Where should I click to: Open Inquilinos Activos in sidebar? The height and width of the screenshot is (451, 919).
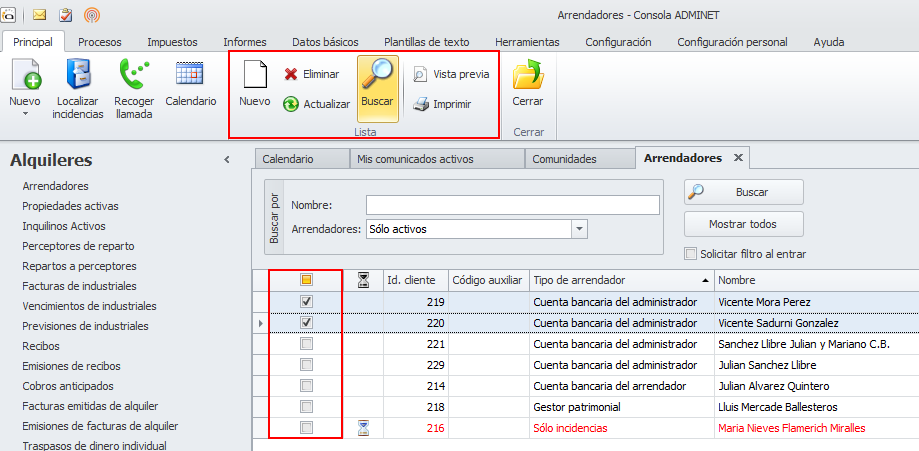pyautogui.click(x=64, y=226)
